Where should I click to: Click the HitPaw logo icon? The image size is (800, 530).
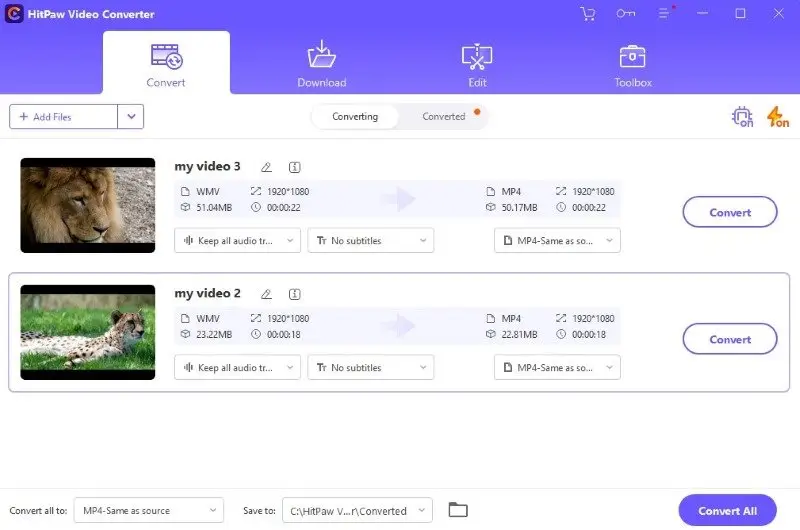click(x=14, y=14)
